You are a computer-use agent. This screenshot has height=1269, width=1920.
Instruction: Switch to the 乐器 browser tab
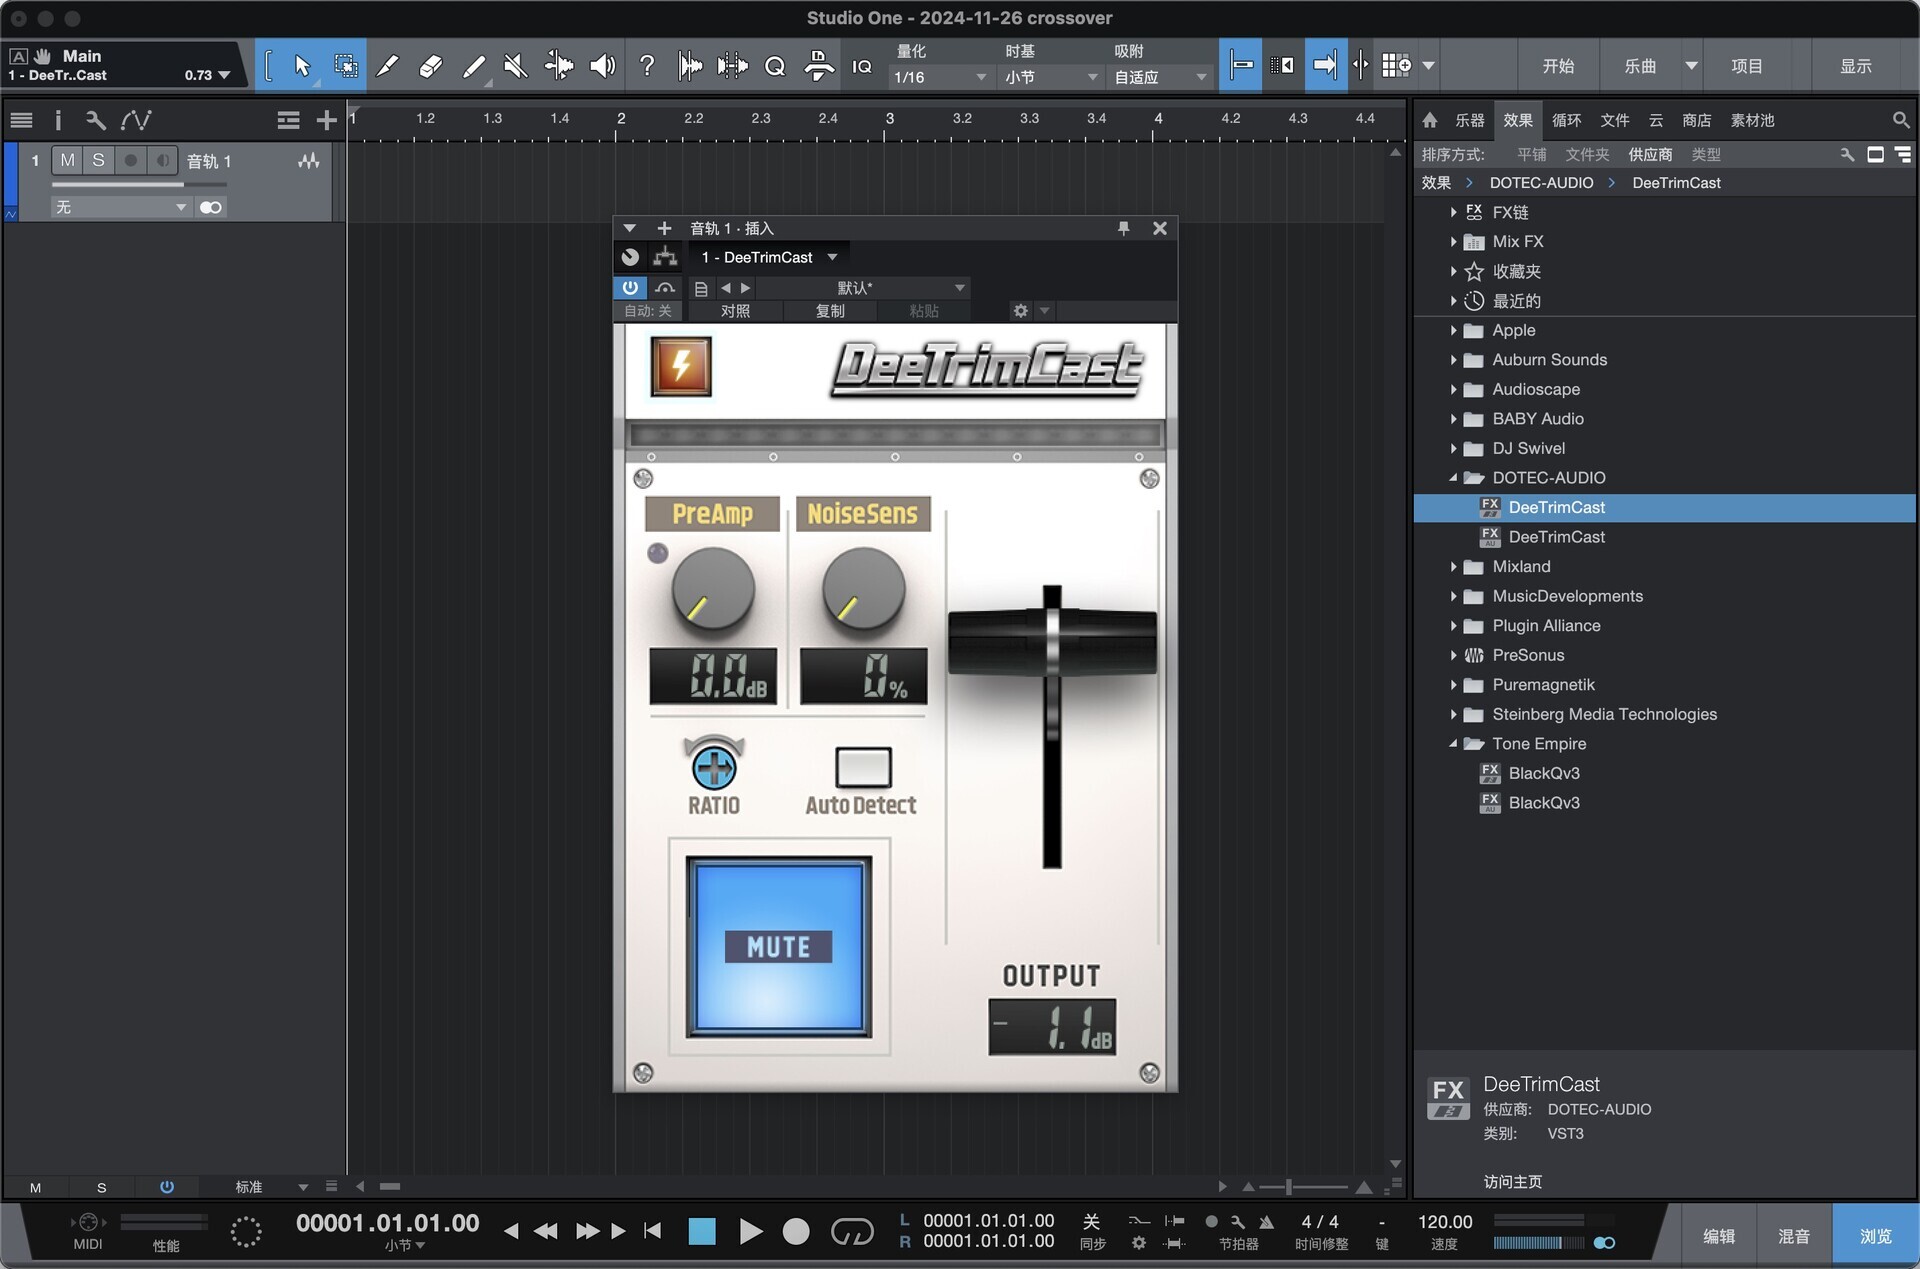[x=1469, y=120]
